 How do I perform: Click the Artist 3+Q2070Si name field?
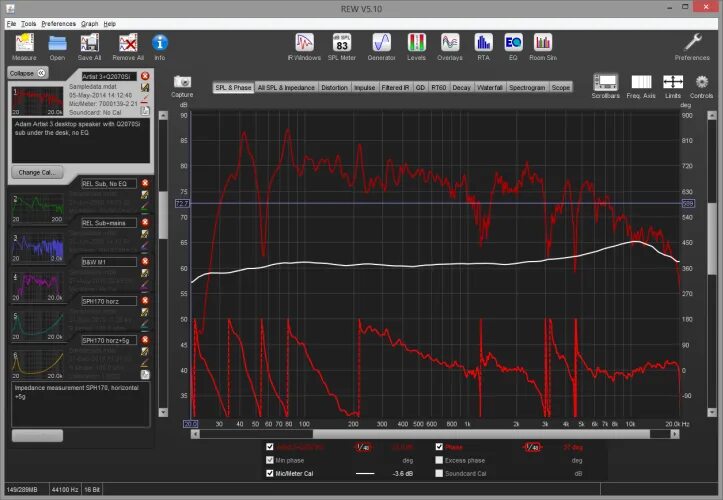click(109, 76)
